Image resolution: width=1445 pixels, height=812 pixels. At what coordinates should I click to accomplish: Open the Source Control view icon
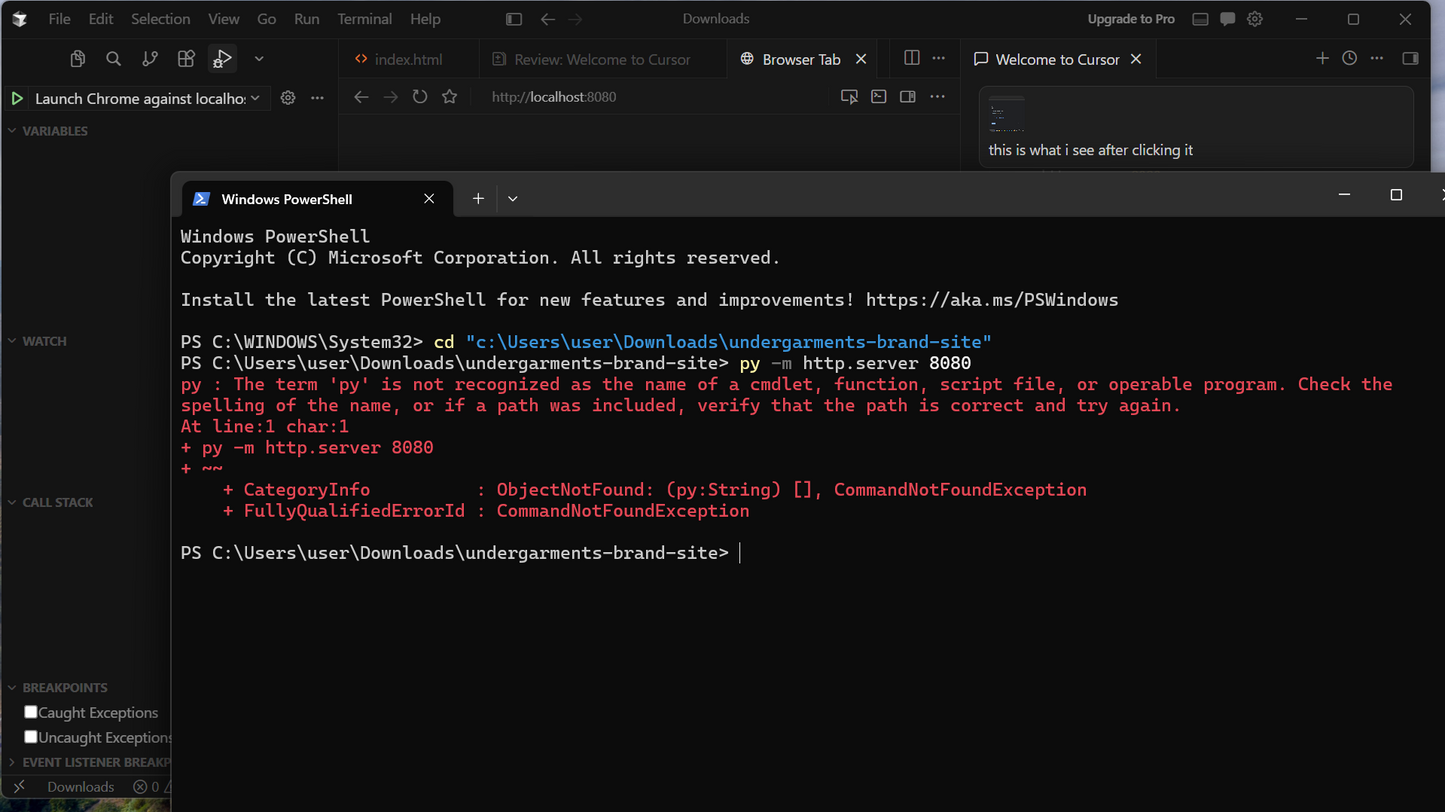point(150,59)
